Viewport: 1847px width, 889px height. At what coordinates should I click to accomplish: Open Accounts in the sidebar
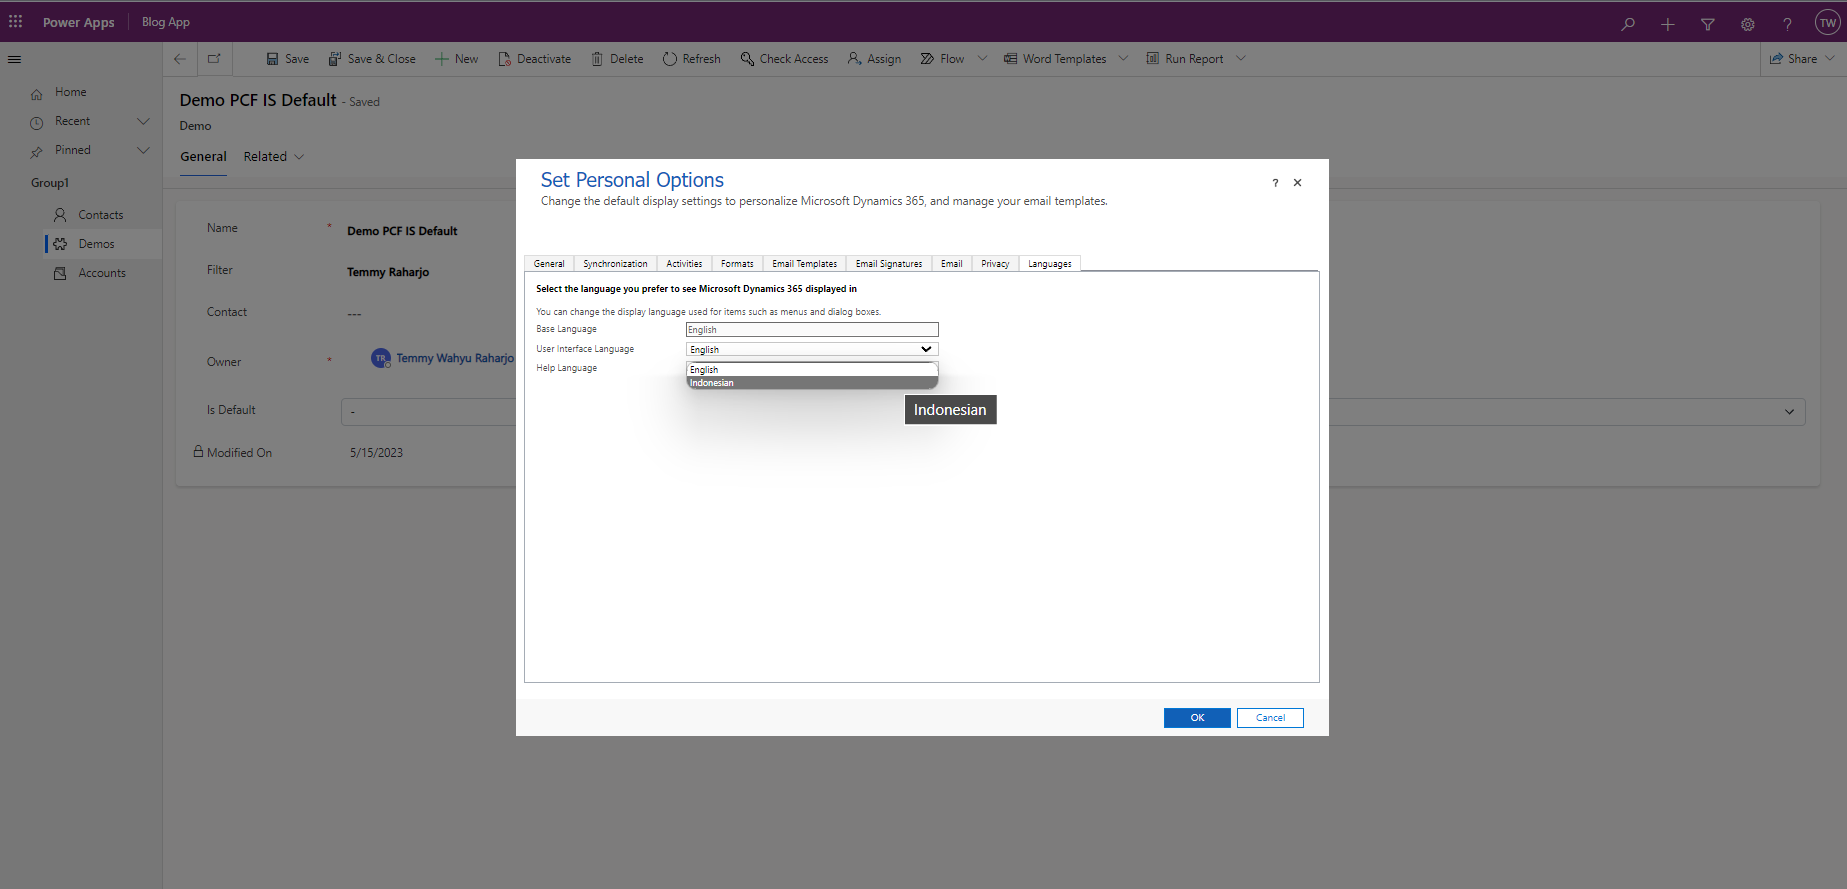click(102, 273)
